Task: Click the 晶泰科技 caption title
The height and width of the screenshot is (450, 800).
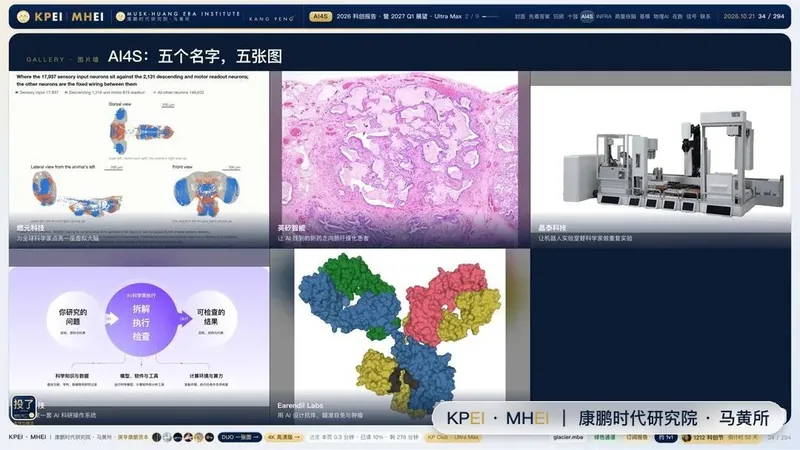Action: tap(552, 228)
